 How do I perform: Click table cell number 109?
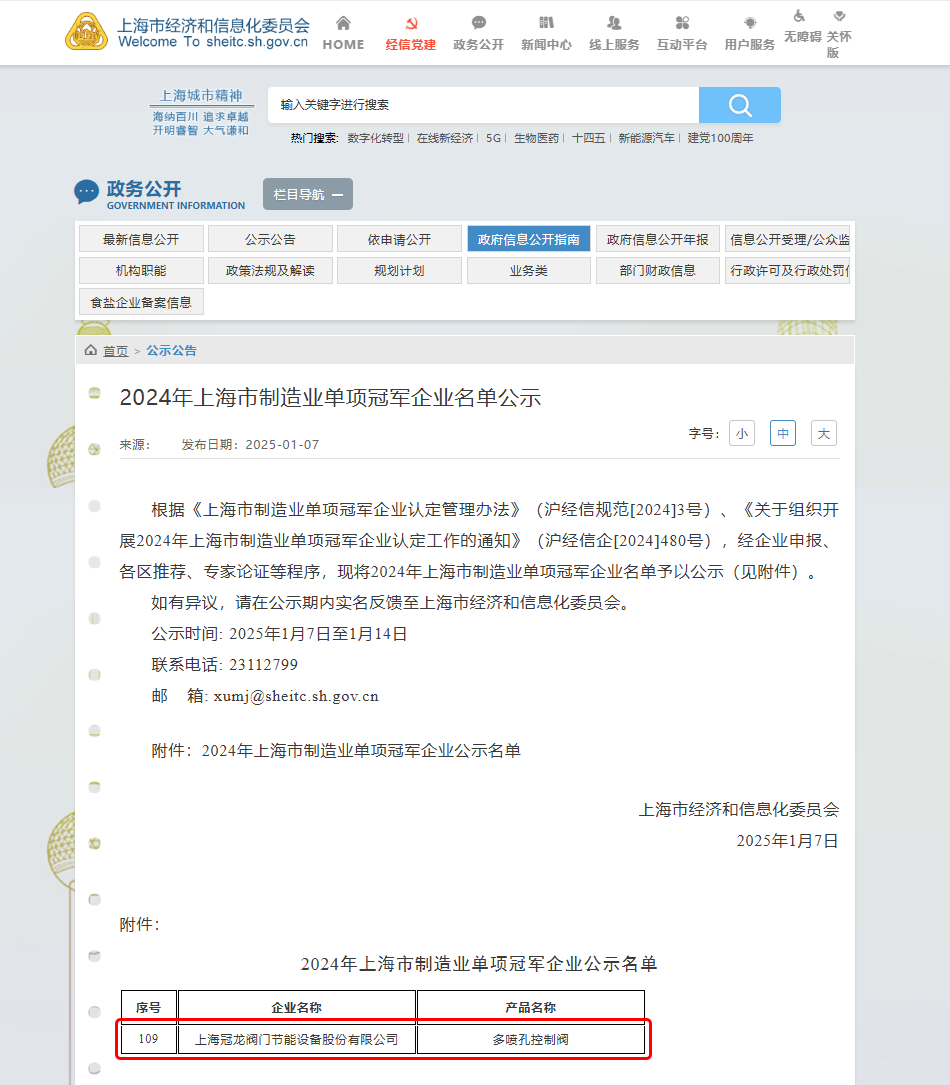(x=148, y=1039)
